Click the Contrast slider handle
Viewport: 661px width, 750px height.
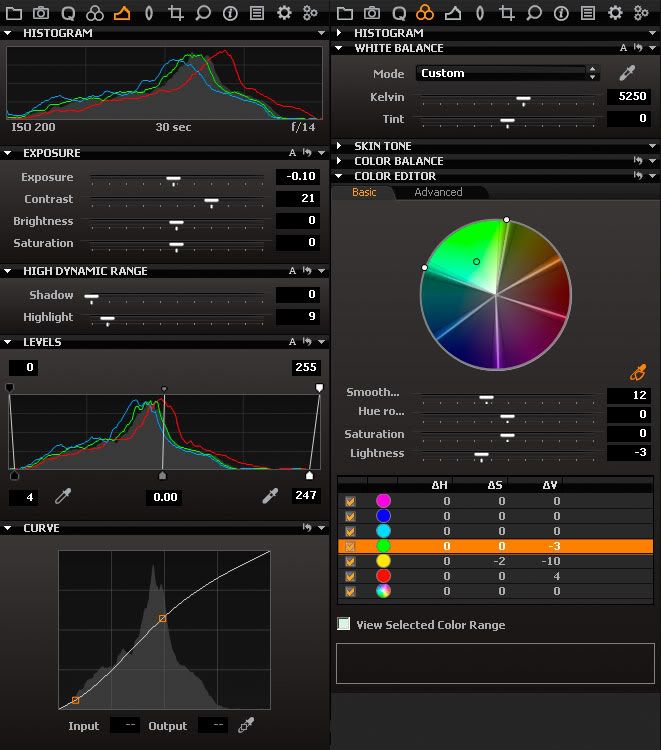[x=211, y=202]
